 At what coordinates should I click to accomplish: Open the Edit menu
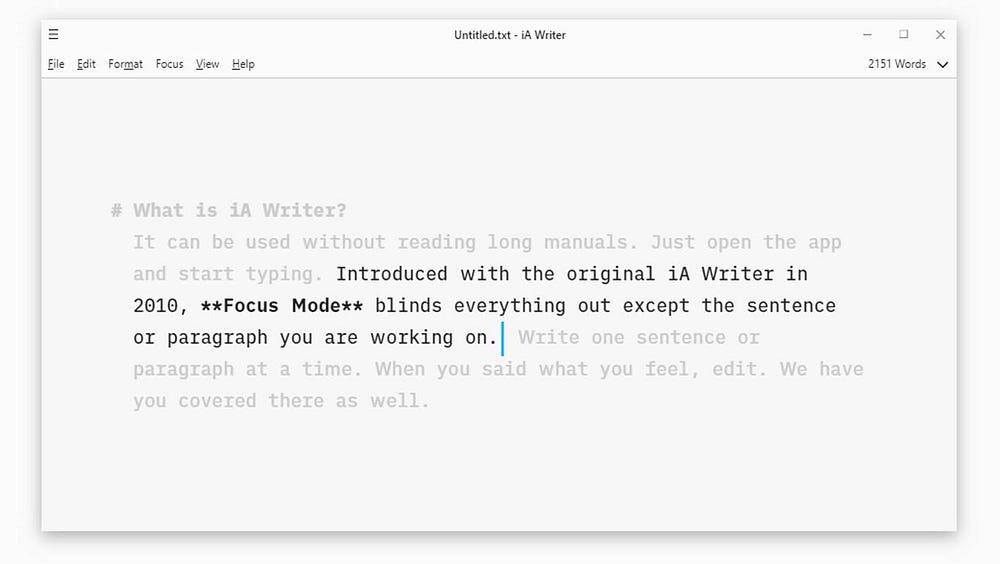[x=87, y=64]
